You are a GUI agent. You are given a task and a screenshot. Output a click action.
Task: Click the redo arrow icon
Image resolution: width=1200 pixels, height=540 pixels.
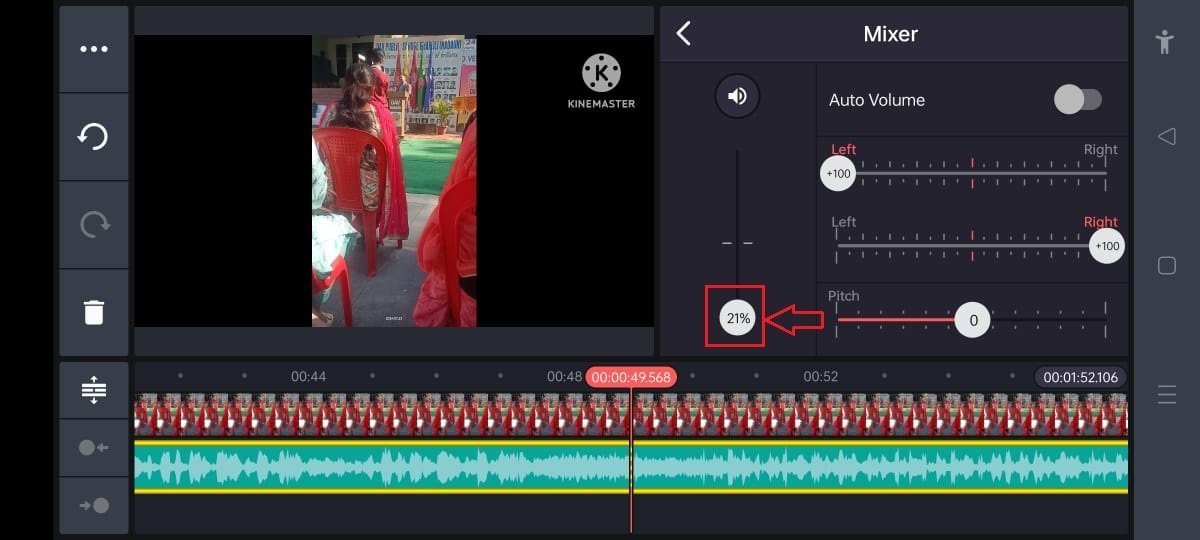pos(94,225)
